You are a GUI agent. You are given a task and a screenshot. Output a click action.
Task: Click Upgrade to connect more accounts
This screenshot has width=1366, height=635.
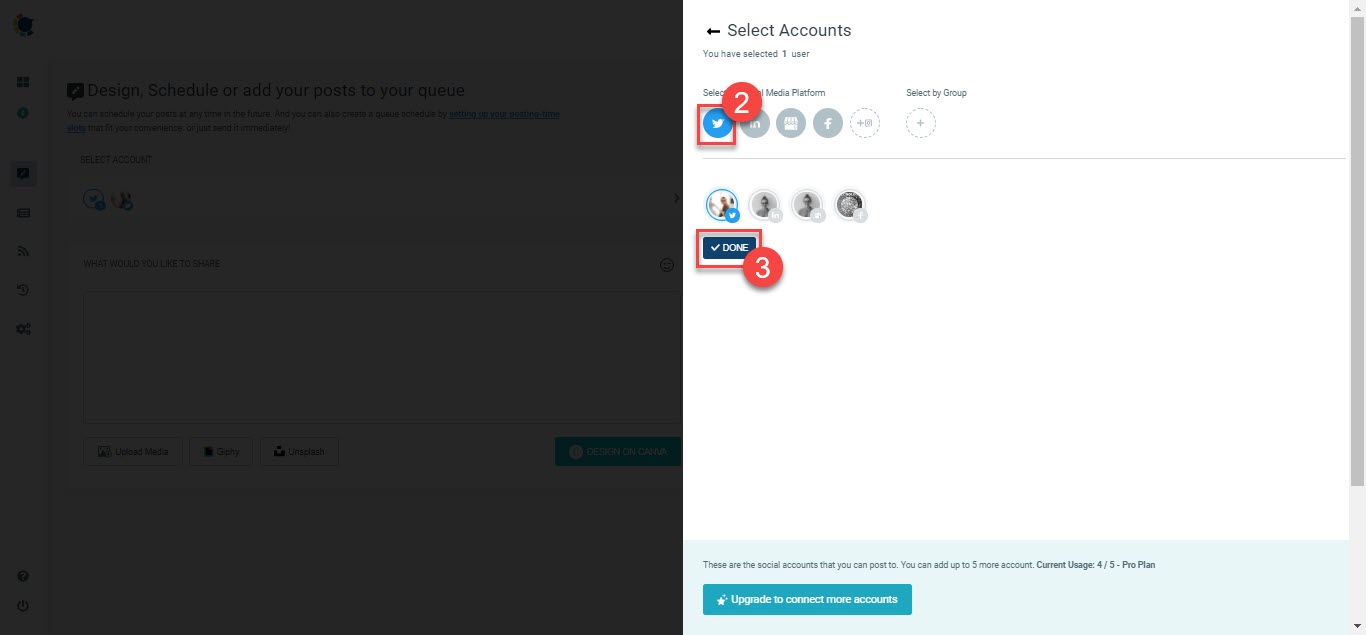[x=807, y=599]
